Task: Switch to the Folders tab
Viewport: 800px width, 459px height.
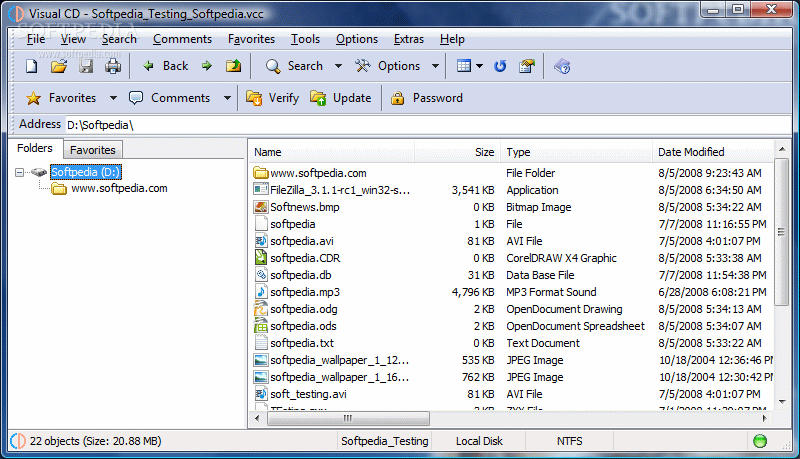Action: point(35,148)
